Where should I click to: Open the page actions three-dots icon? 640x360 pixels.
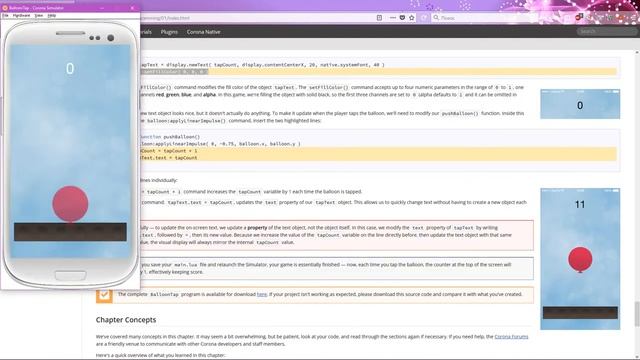click(x=392, y=18)
